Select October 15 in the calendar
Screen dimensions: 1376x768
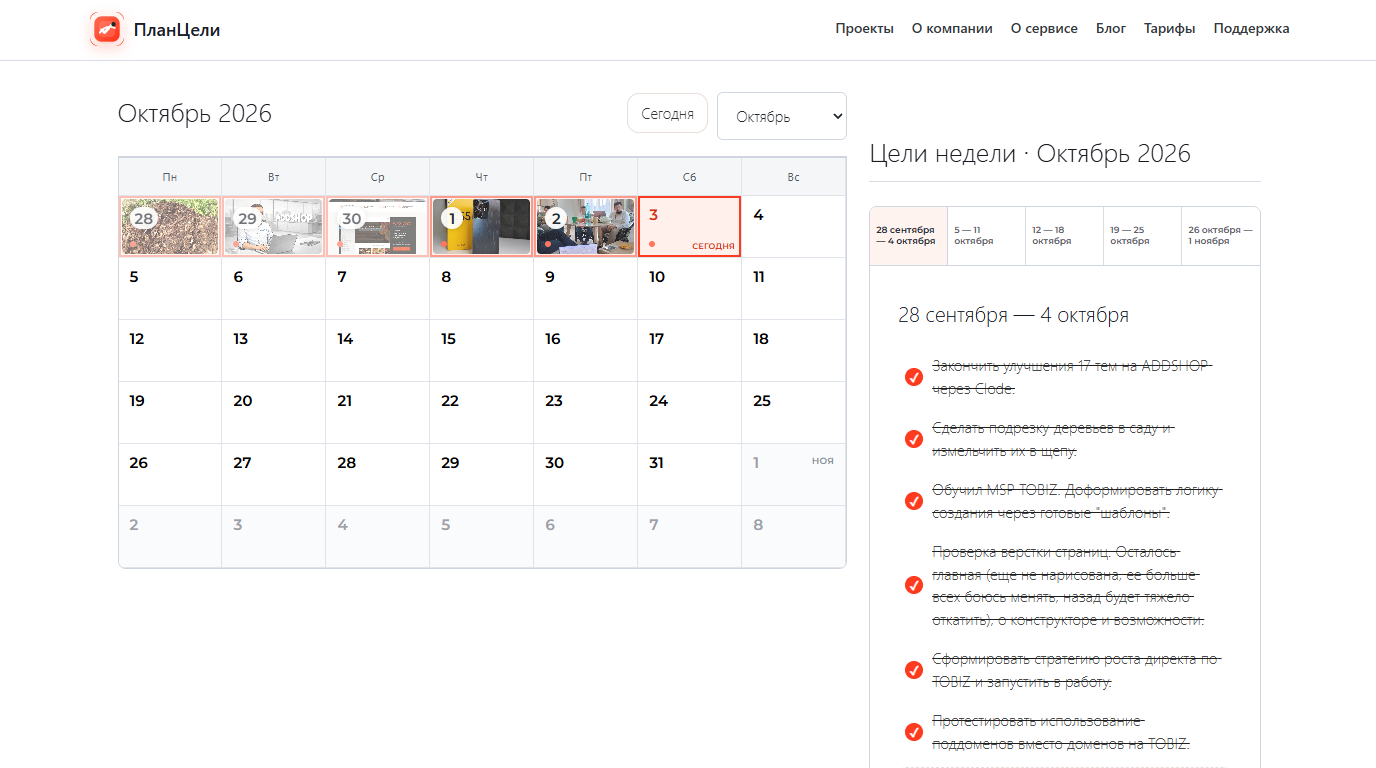(x=482, y=350)
